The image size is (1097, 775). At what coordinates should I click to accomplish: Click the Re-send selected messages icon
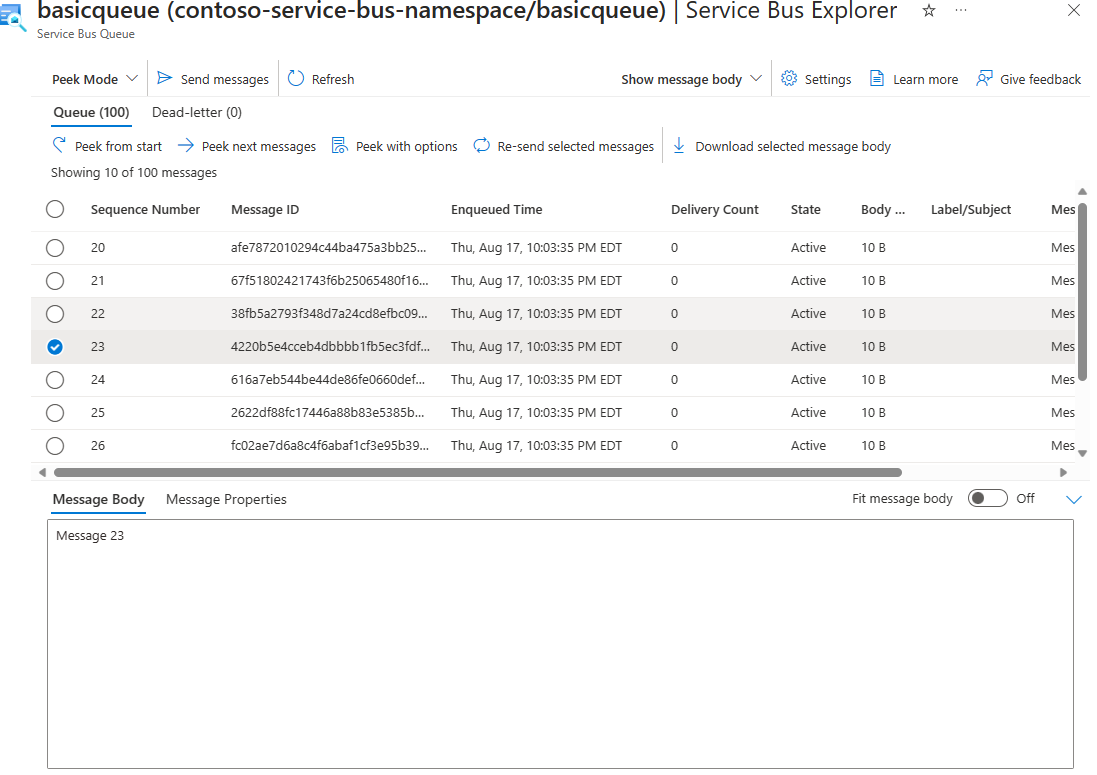pyautogui.click(x=481, y=145)
